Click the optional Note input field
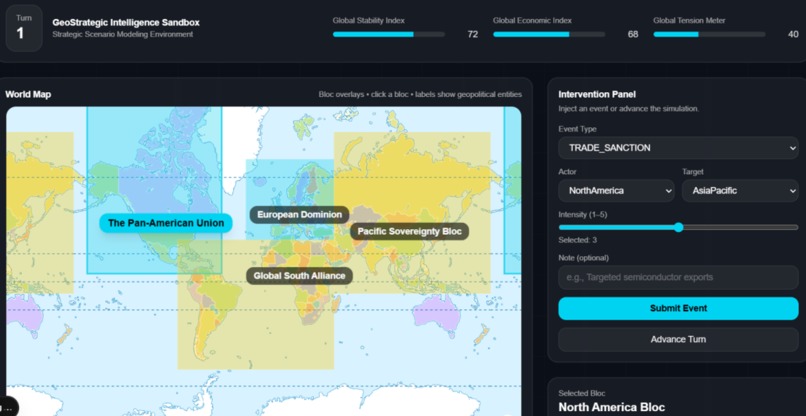 [678, 277]
